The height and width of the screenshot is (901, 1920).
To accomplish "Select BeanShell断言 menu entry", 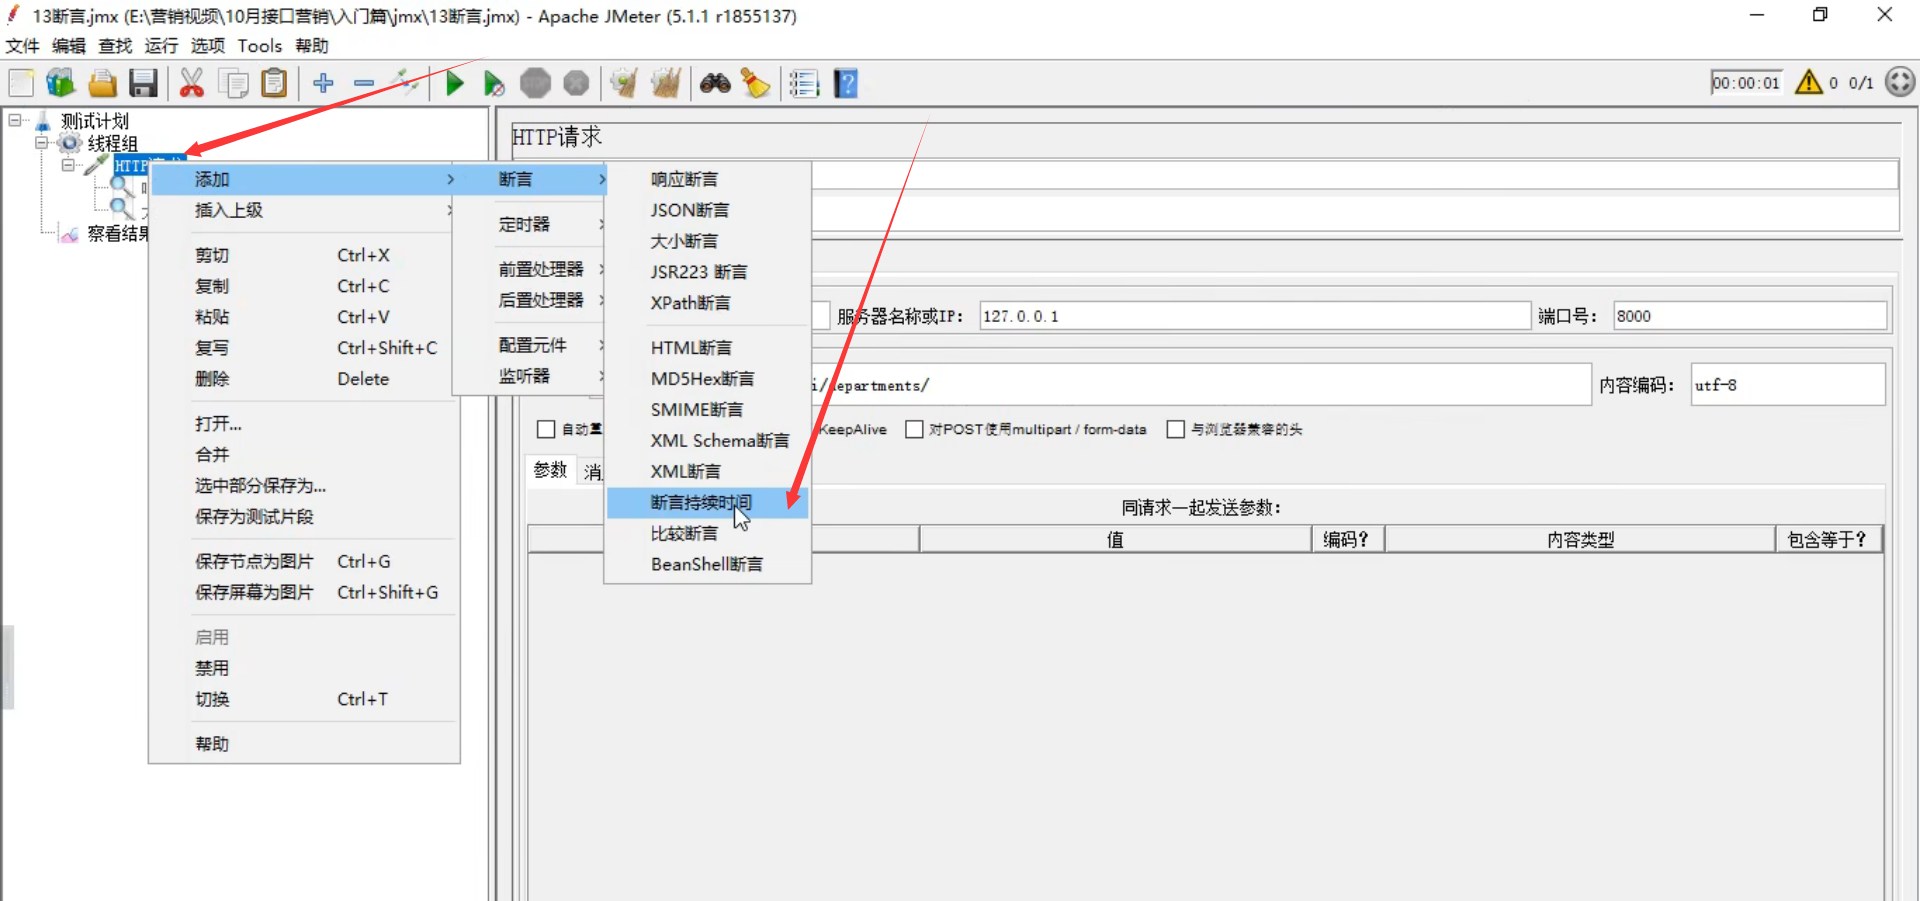I will click(x=708, y=564).
